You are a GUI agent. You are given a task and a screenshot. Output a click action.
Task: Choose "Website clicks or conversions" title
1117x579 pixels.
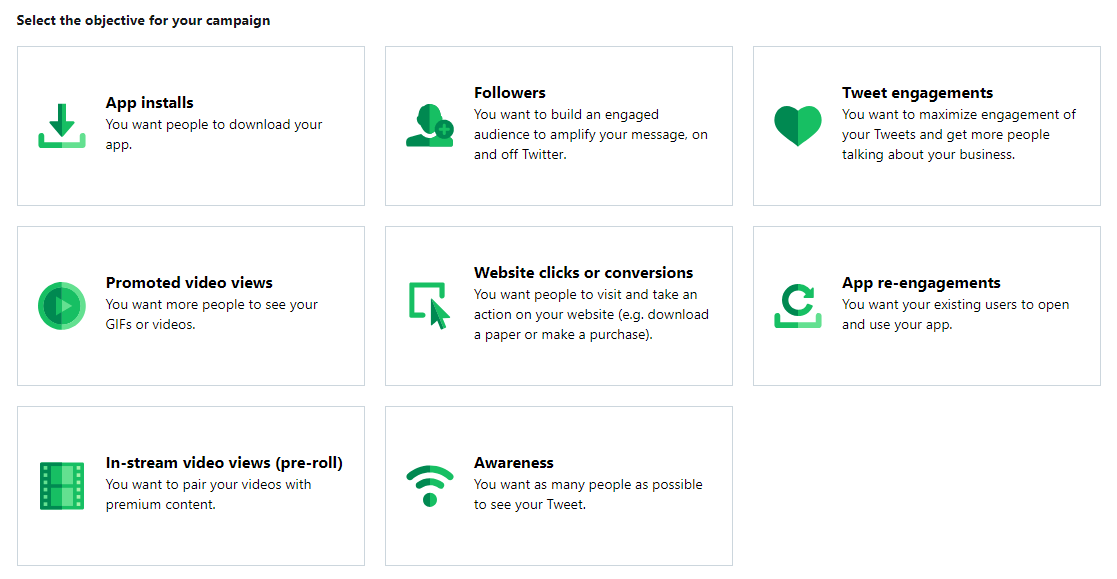[583, 273]
